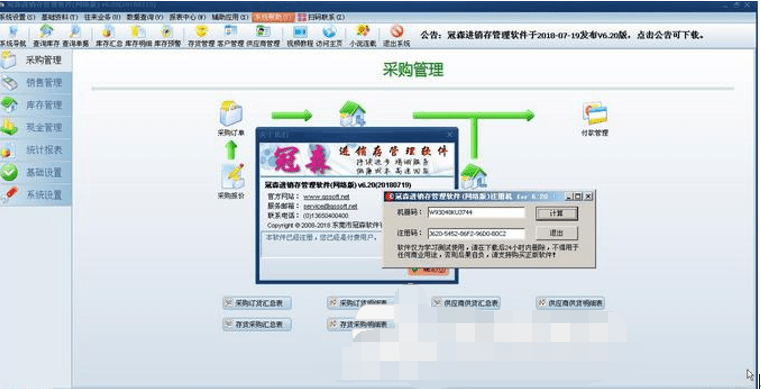Open the 辅助应用 menu
This screenshot has width=761, height=389.
click(x=230, y=17)
